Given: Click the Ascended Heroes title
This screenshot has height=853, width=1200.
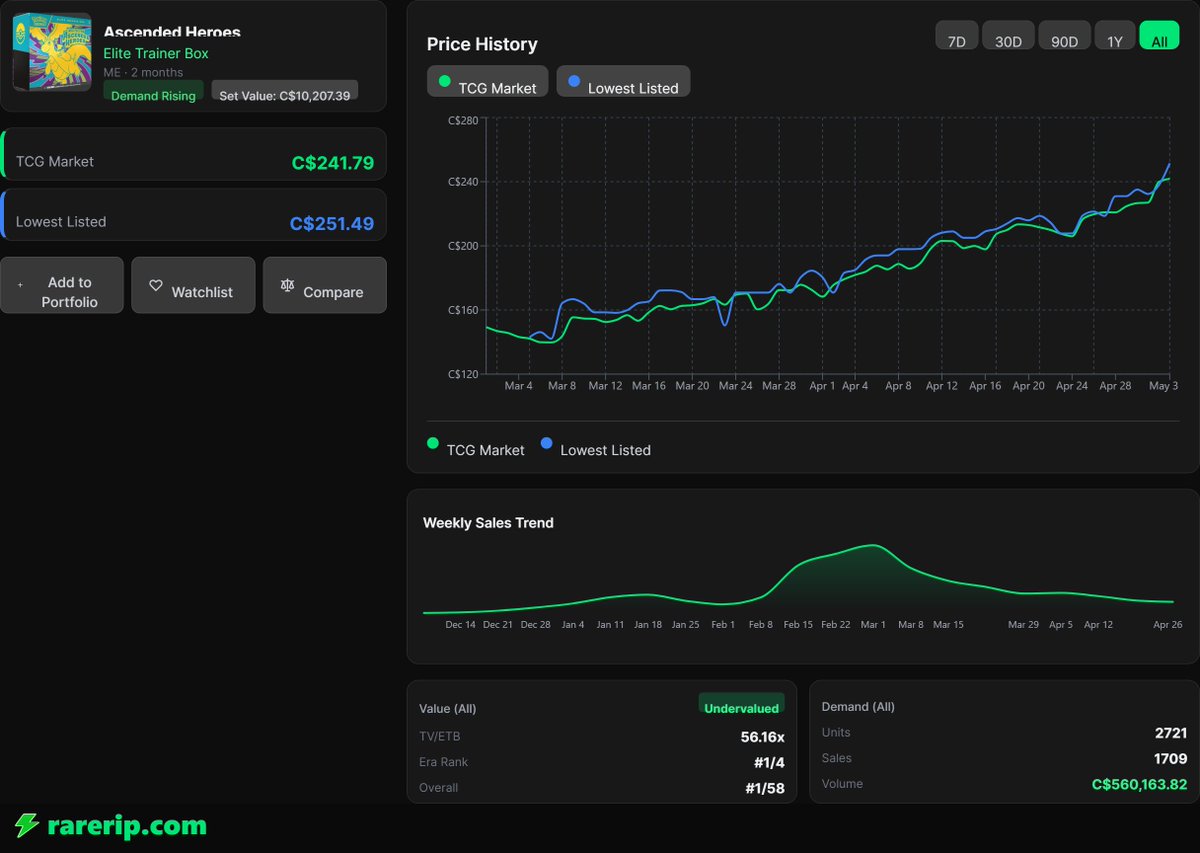Looking at the screenshot, I should coord(172,32).
